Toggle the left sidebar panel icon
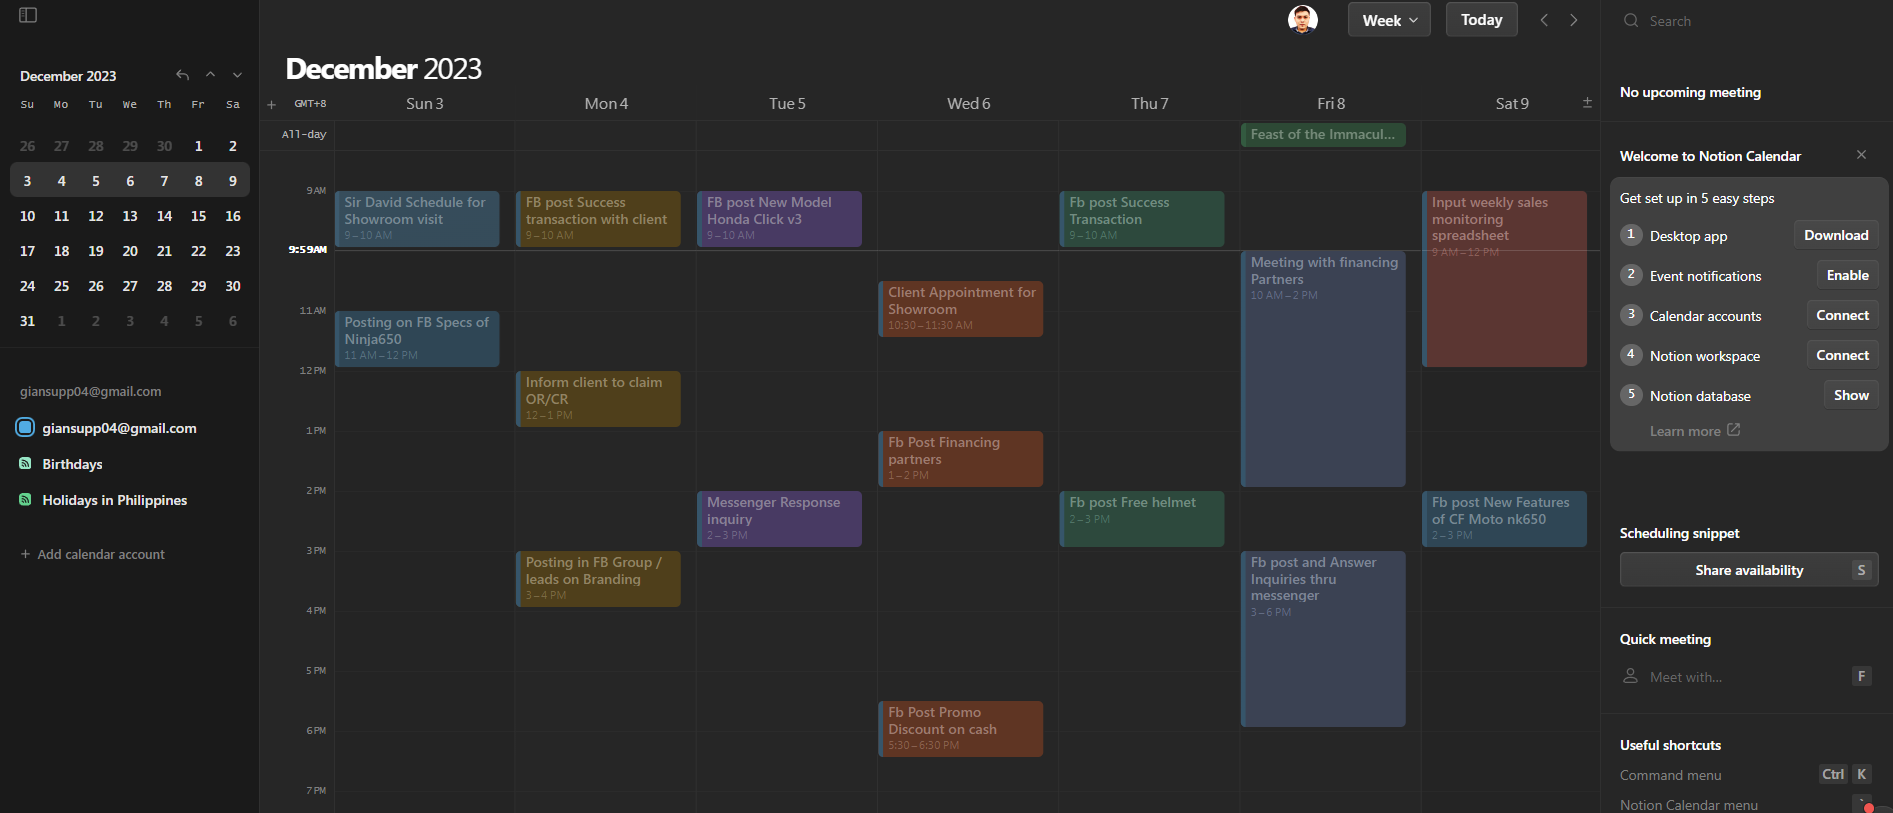Viewport: 1893px width, 813px height. click(28, 15)
